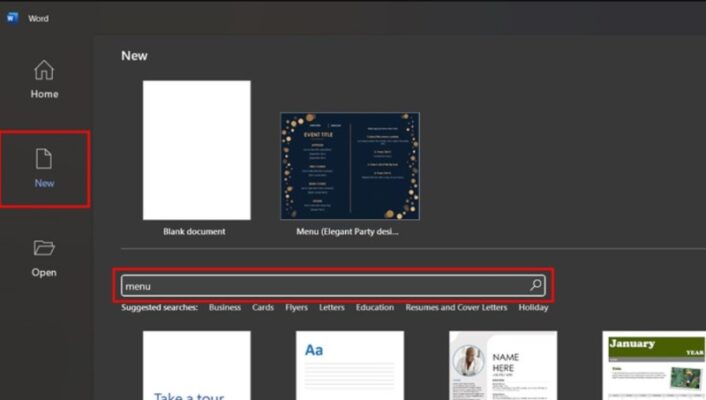The width and height of the screenshot is (706, 400).
Task: Select the Take a tour template
Action: tap(197, 365)
